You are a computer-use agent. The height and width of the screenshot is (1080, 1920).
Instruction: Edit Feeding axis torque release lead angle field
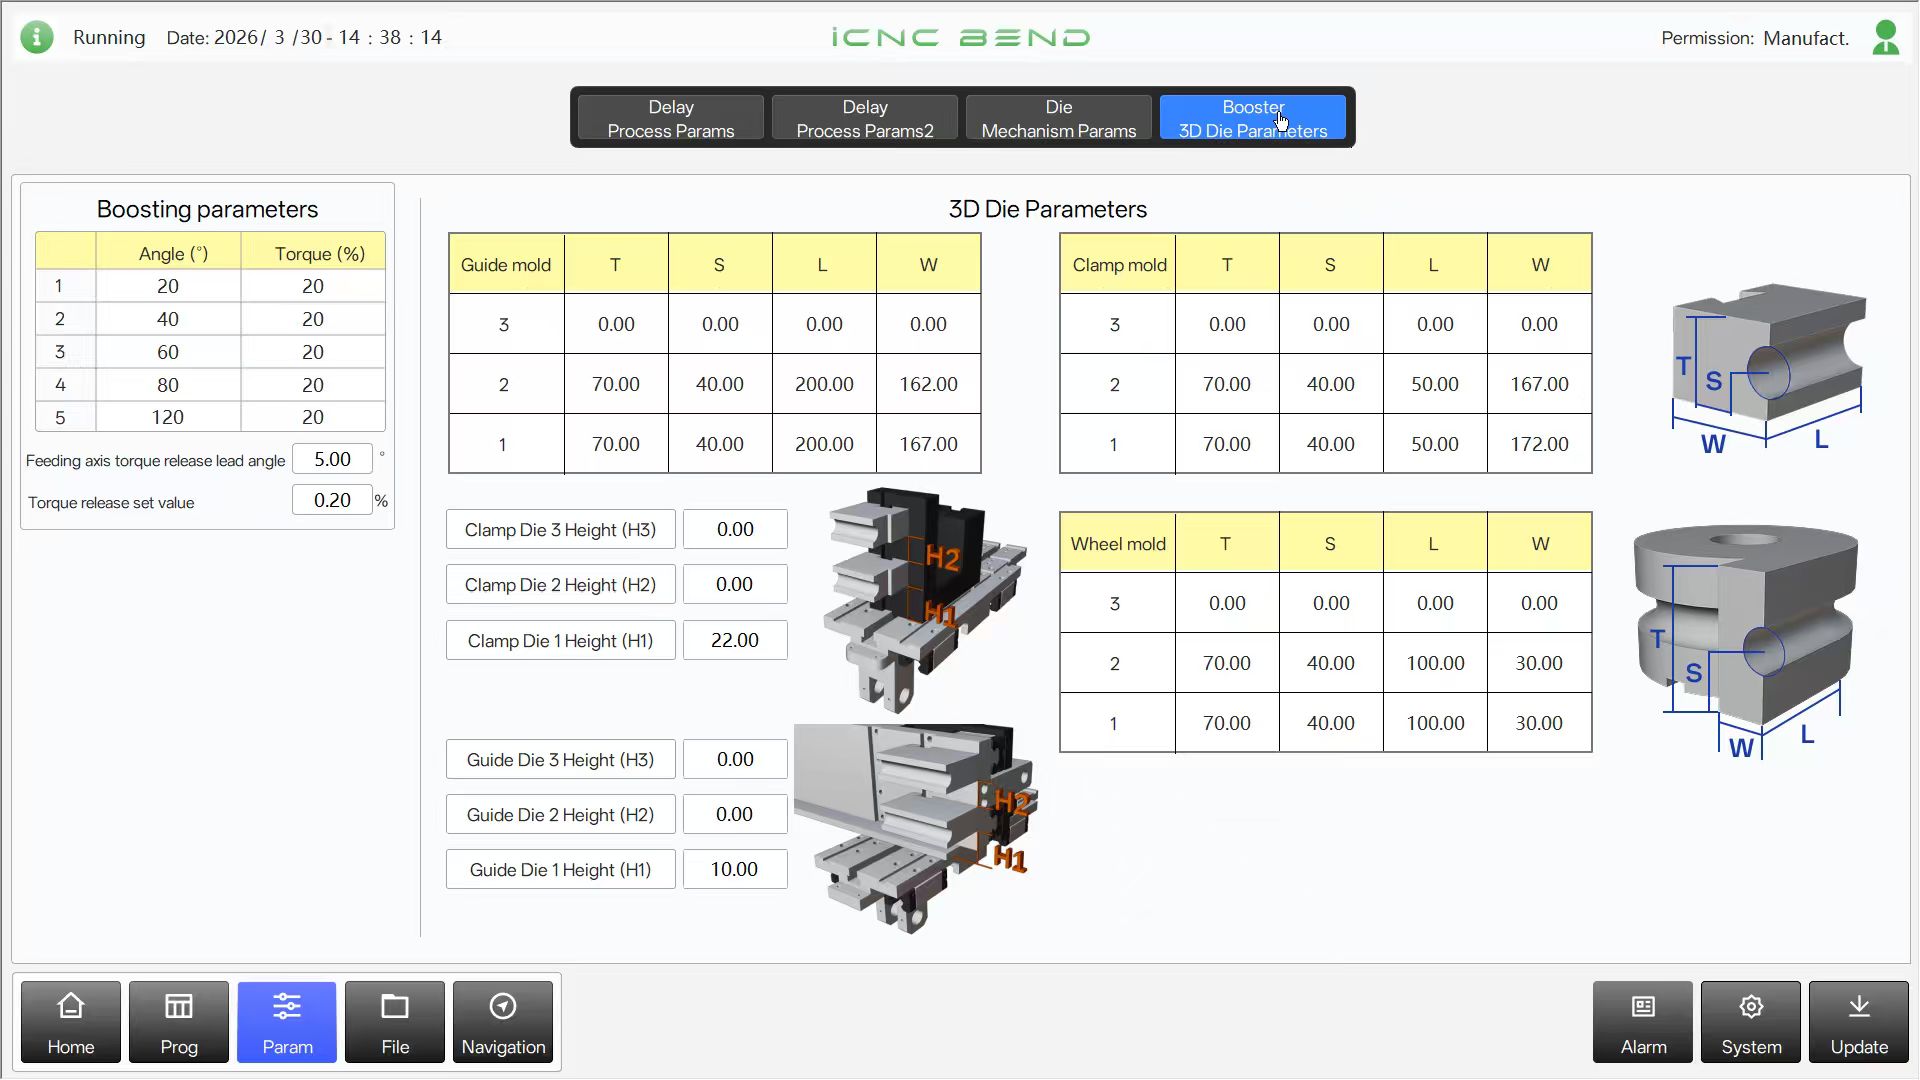(332, 459)
